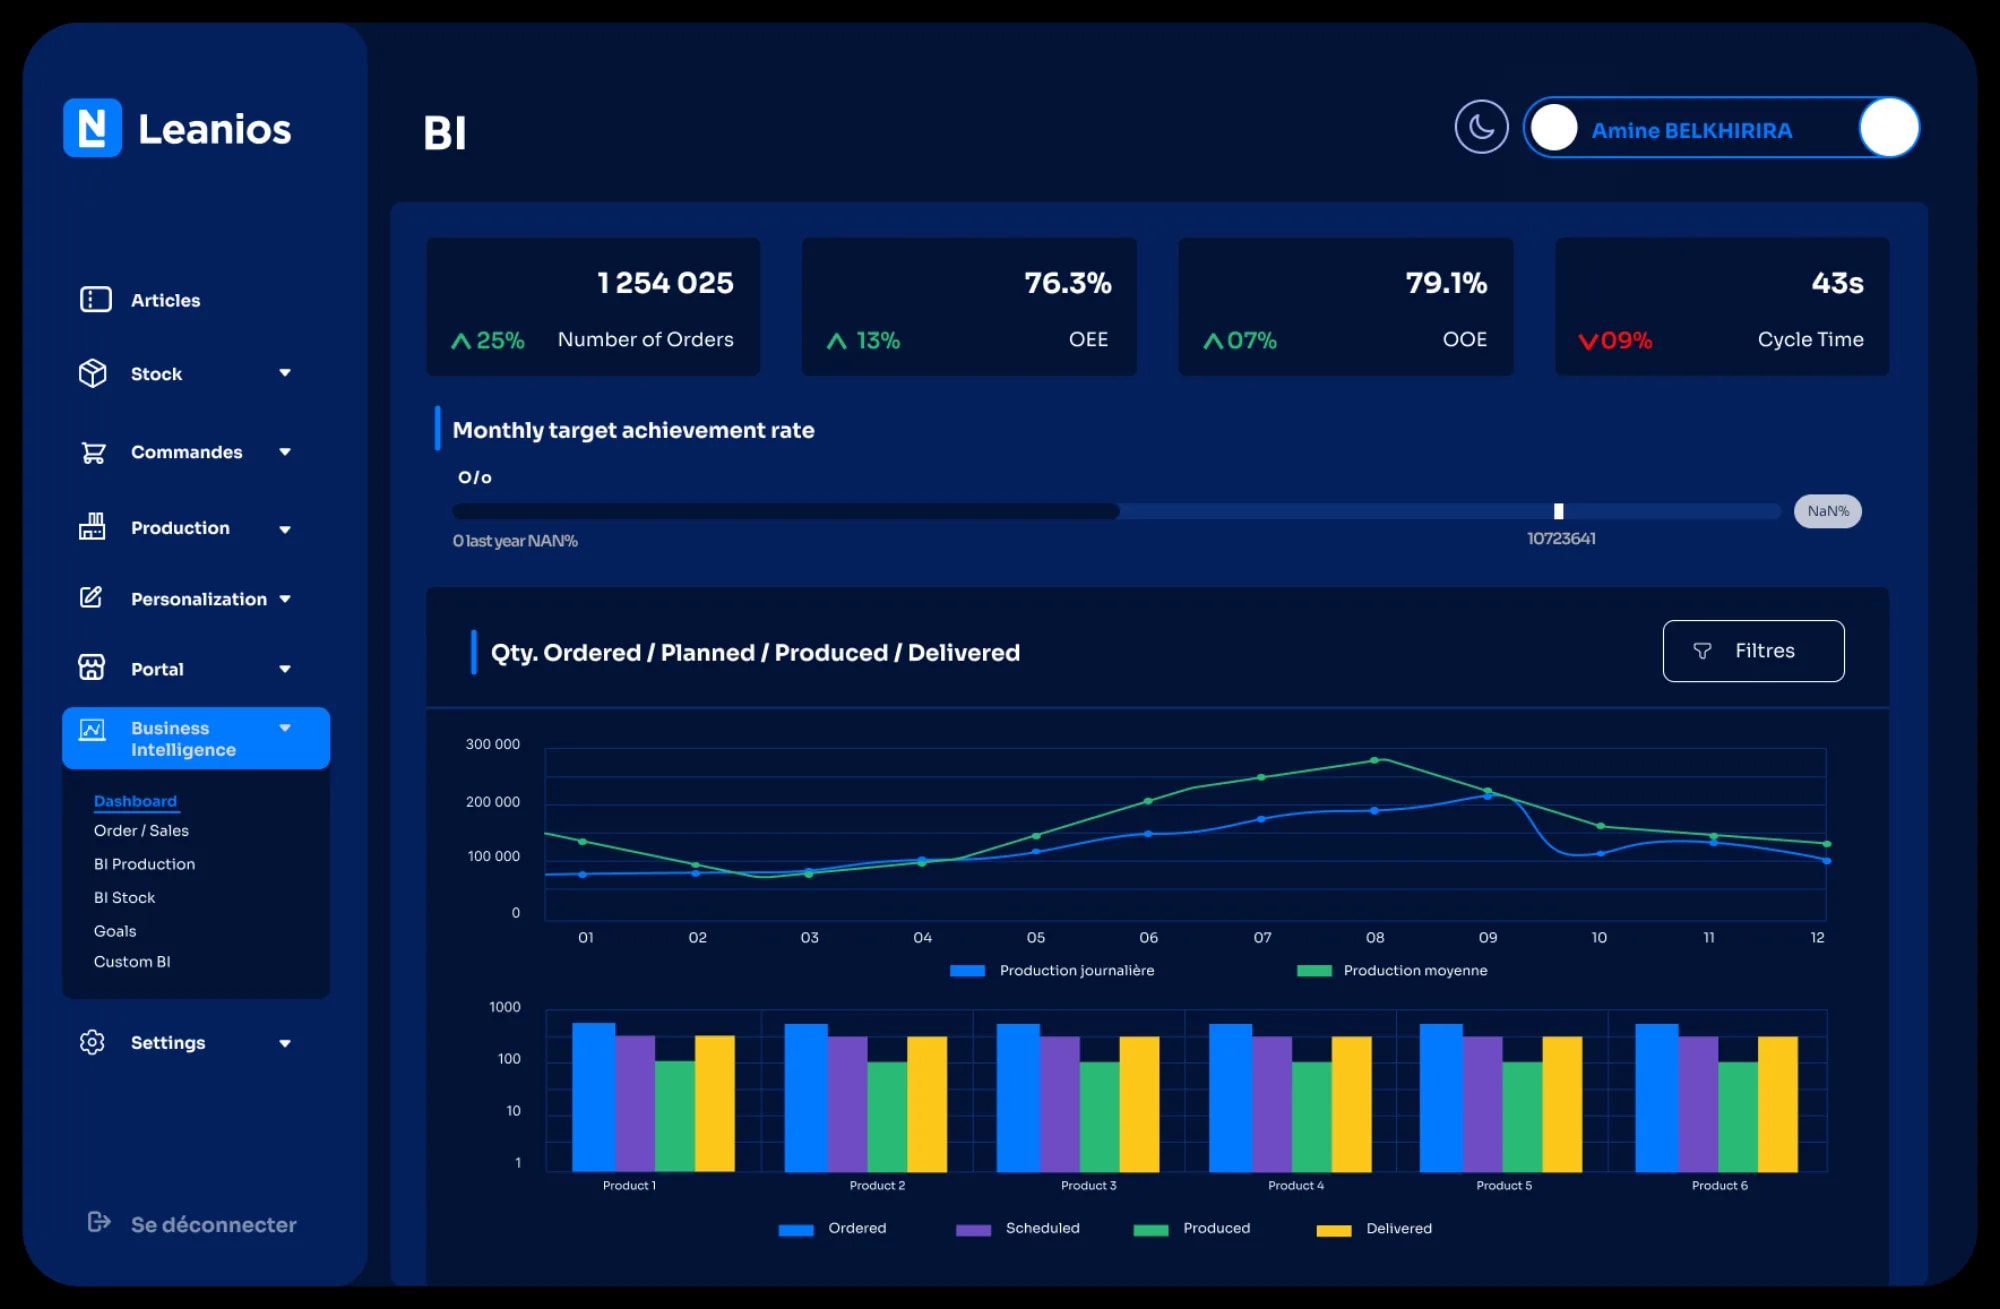This screenshot has width=2000, height=1309.
Task: Click the BI page title
Action: pos(445,132)
